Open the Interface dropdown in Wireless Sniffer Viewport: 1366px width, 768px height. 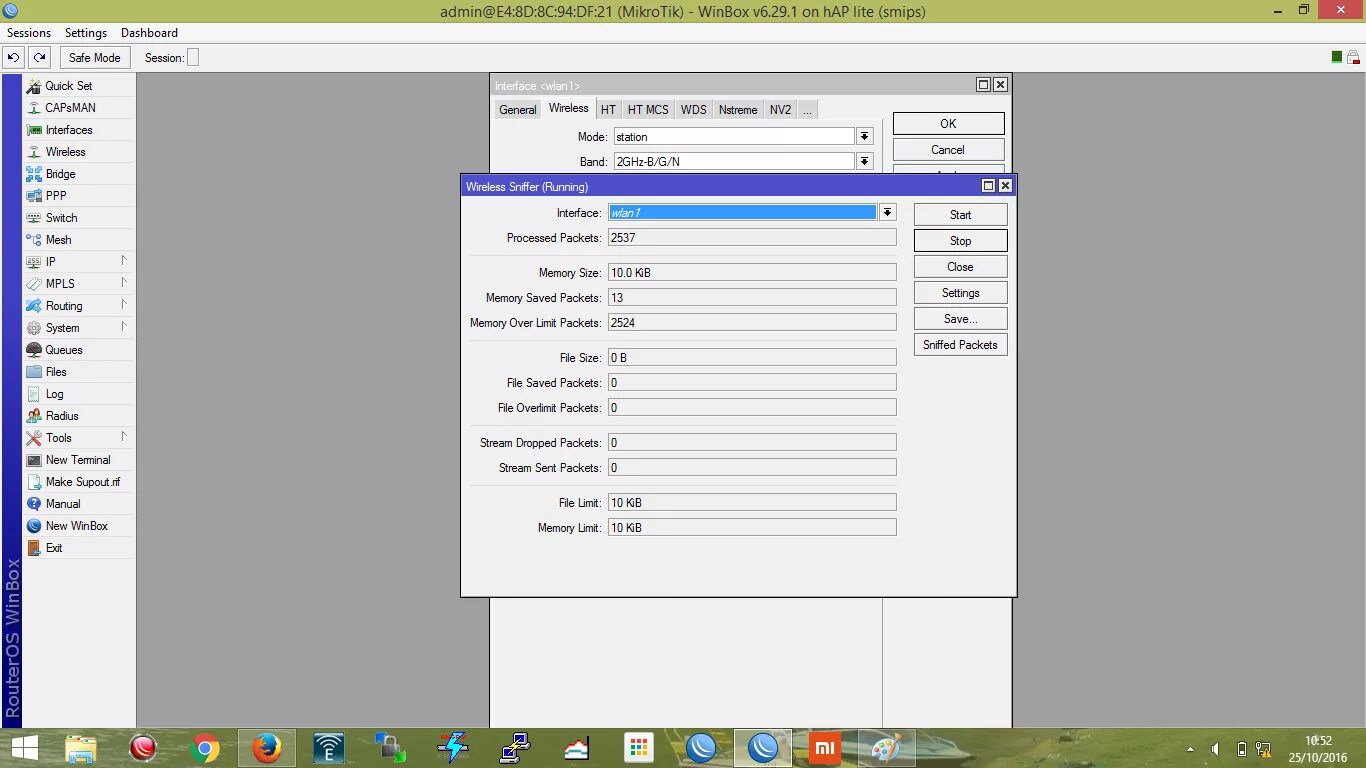coord(887,212)
